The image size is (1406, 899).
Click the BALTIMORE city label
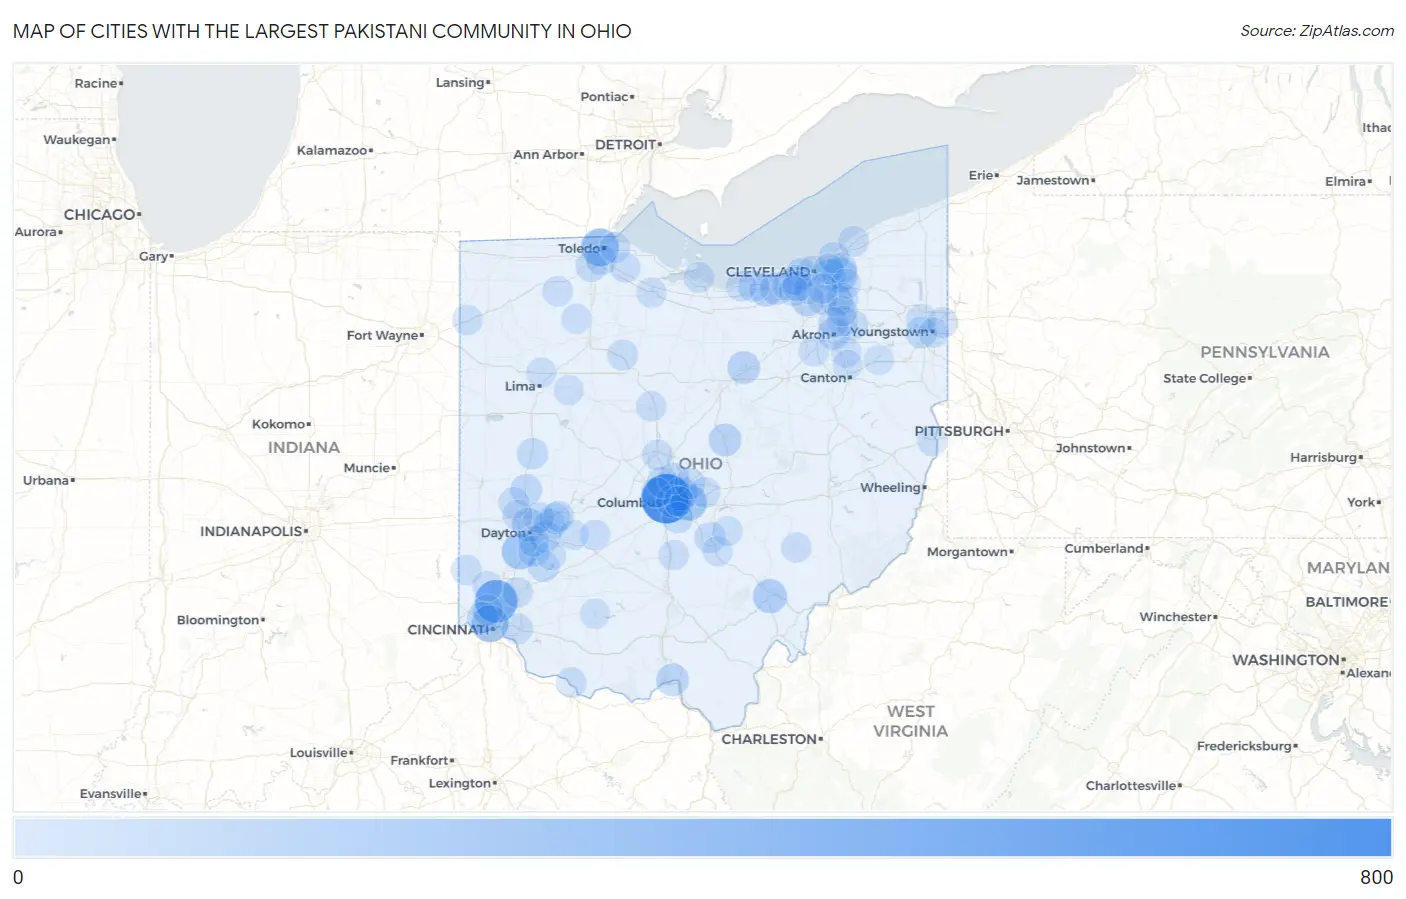coord(1347,602)
